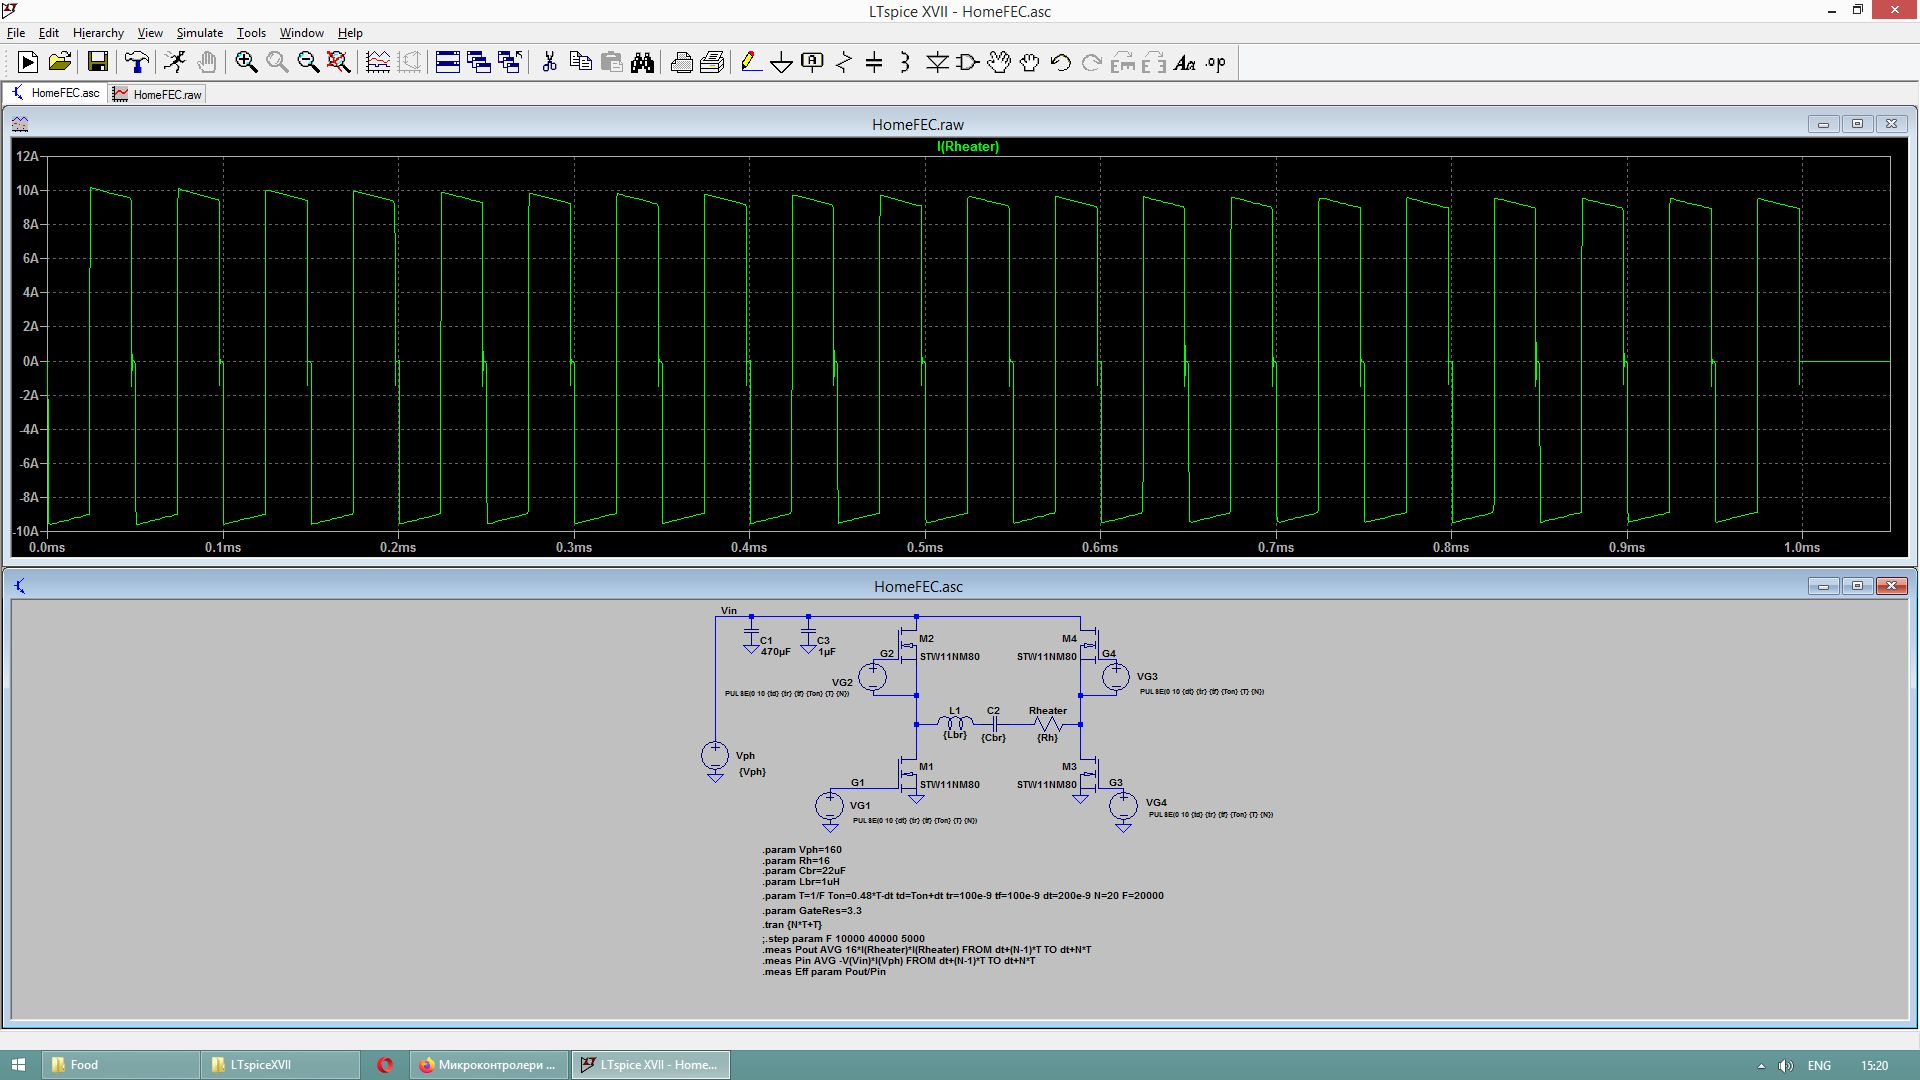Click the .param GateRes=3.3 directive

pos(812,911)
